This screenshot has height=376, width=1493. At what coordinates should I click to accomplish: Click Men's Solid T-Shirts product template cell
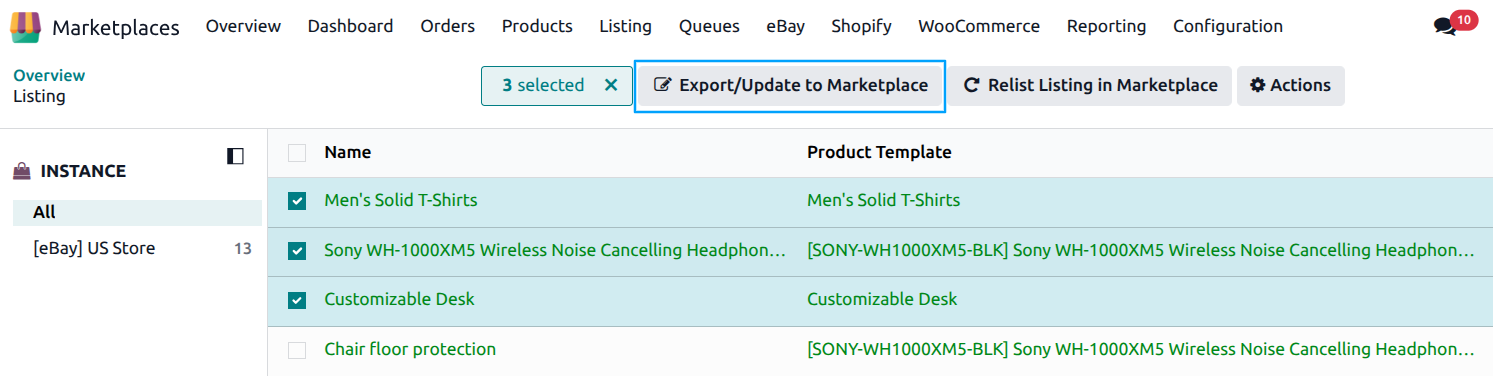point(883,200)
